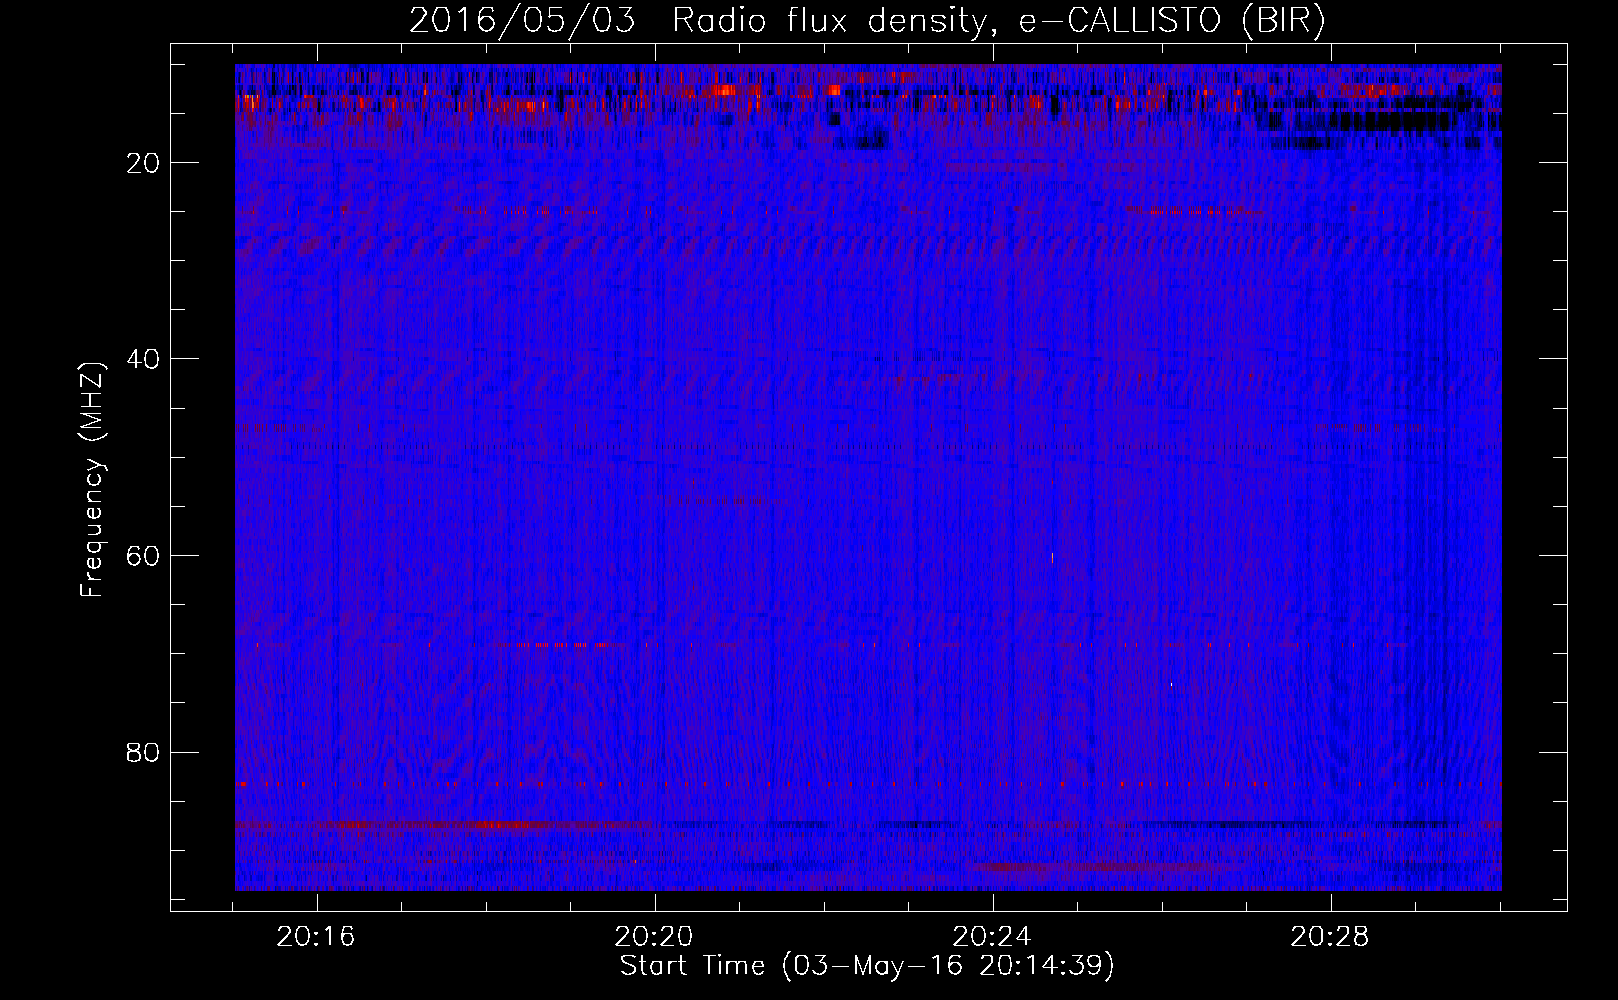Image resolution: width=1618 pixels, height=1000 pixels.
Task: Click the spectrogram image area
Action: (868, 477)
